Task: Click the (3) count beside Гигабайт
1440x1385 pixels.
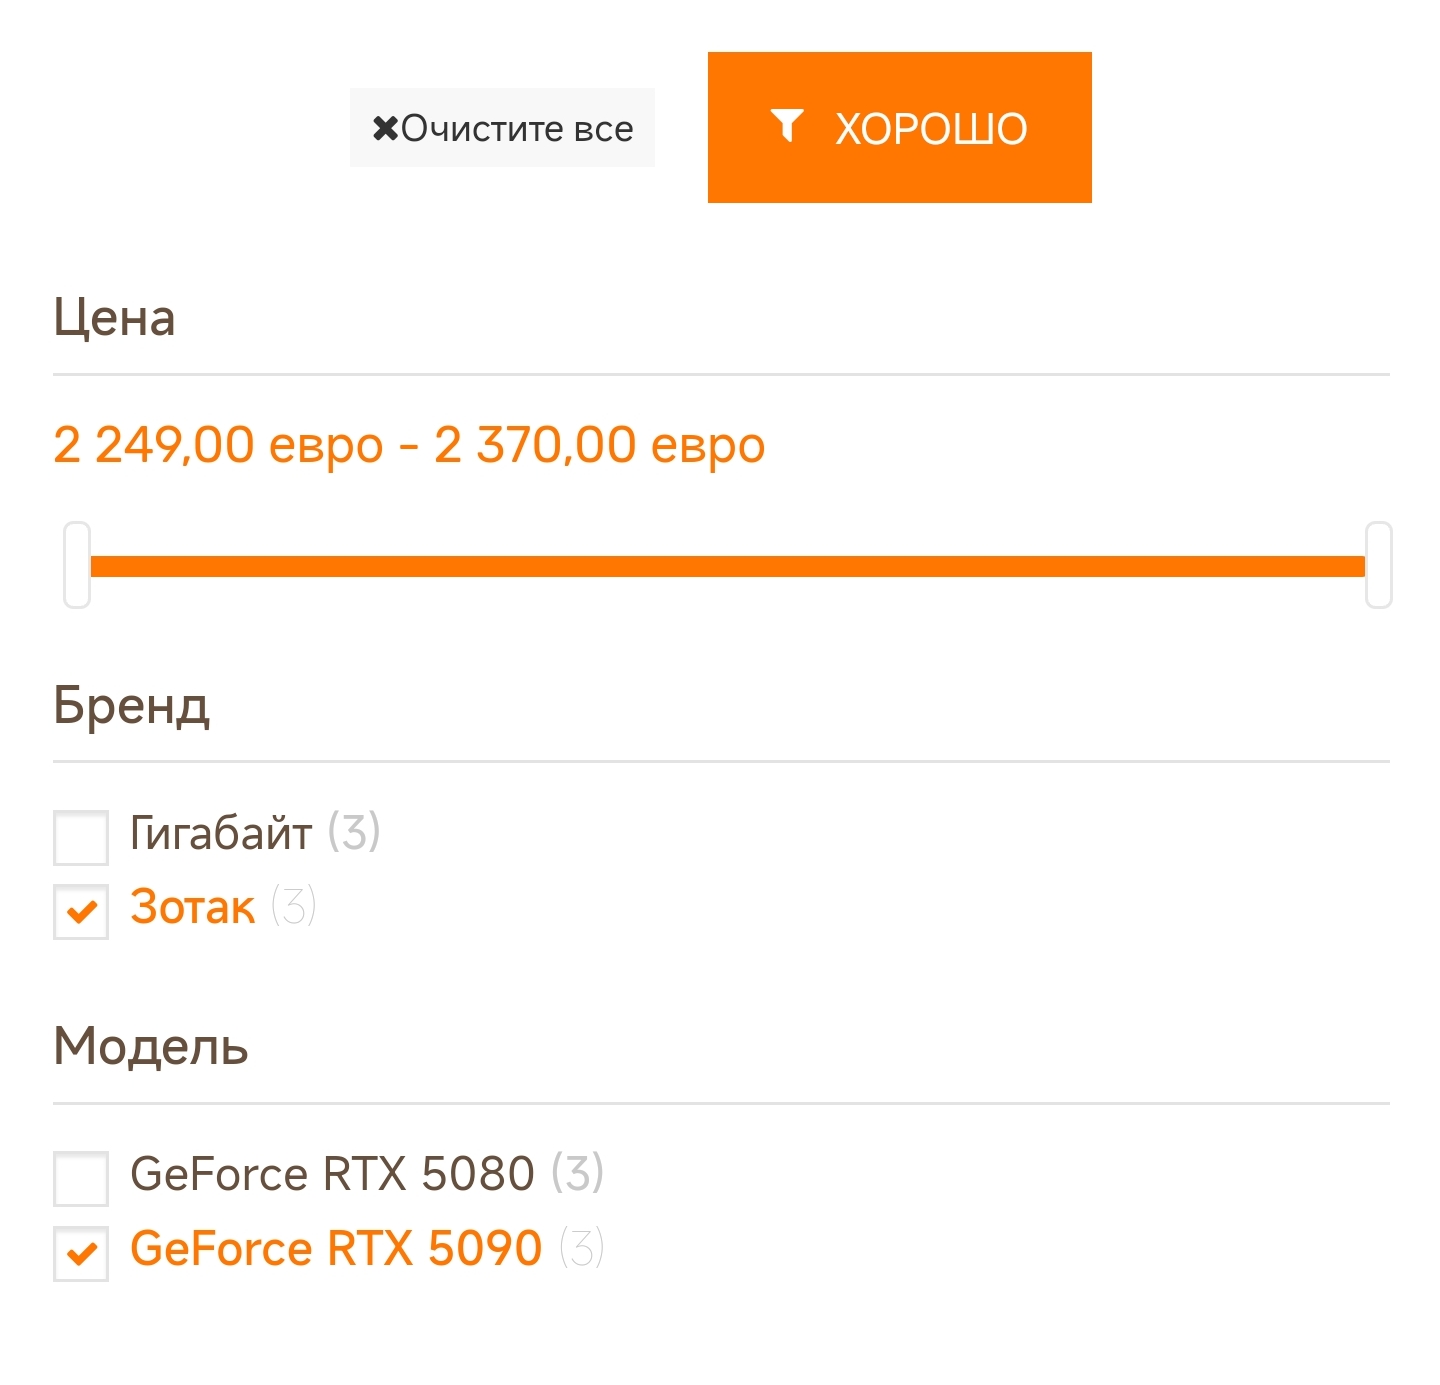Action: point(354,832)
